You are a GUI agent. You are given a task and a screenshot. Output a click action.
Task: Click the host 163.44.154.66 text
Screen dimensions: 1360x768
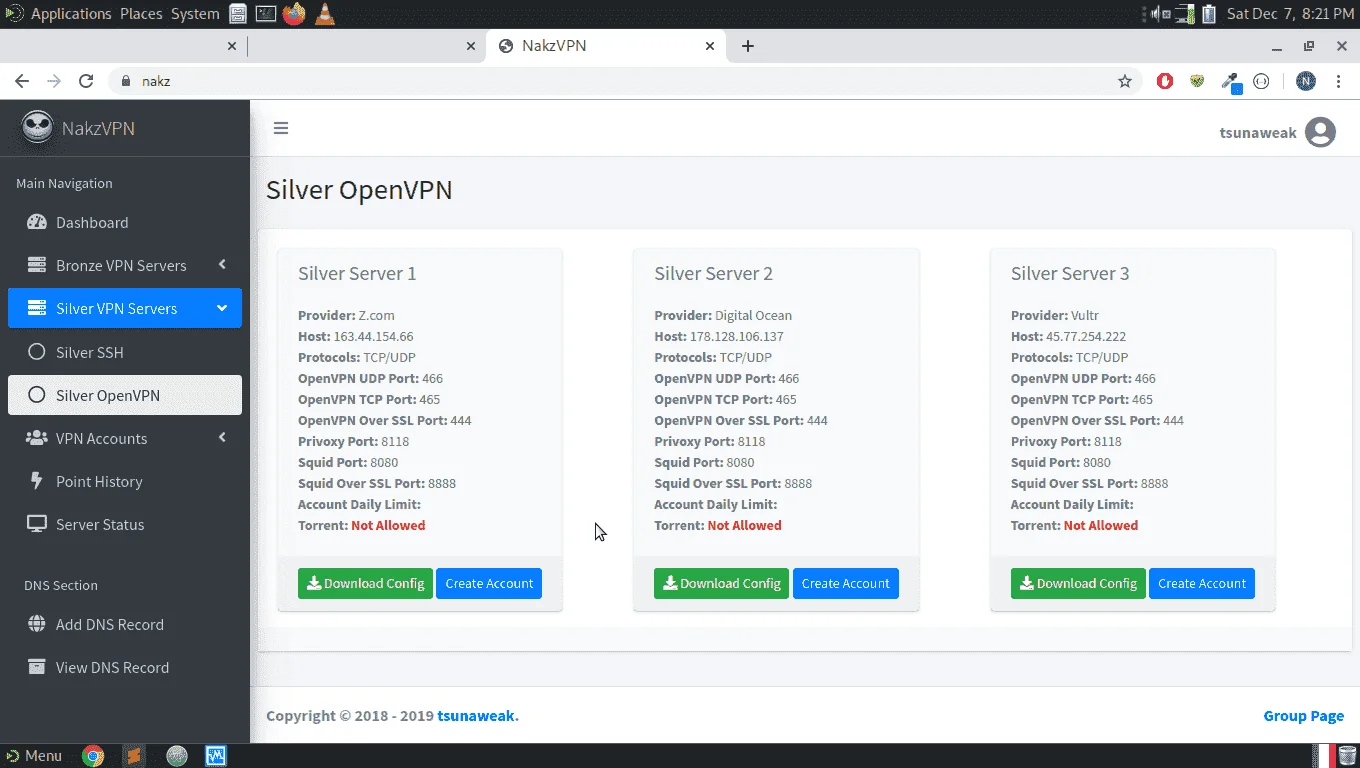(x=373, y=336)
